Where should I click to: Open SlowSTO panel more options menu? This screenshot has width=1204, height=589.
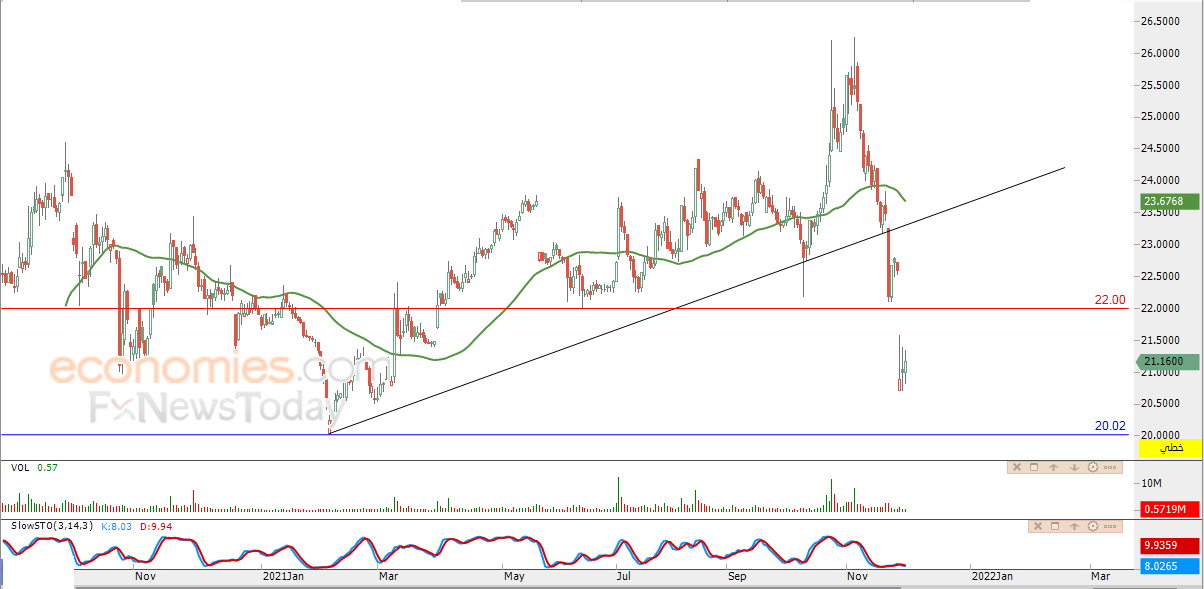click(1110, 526)
